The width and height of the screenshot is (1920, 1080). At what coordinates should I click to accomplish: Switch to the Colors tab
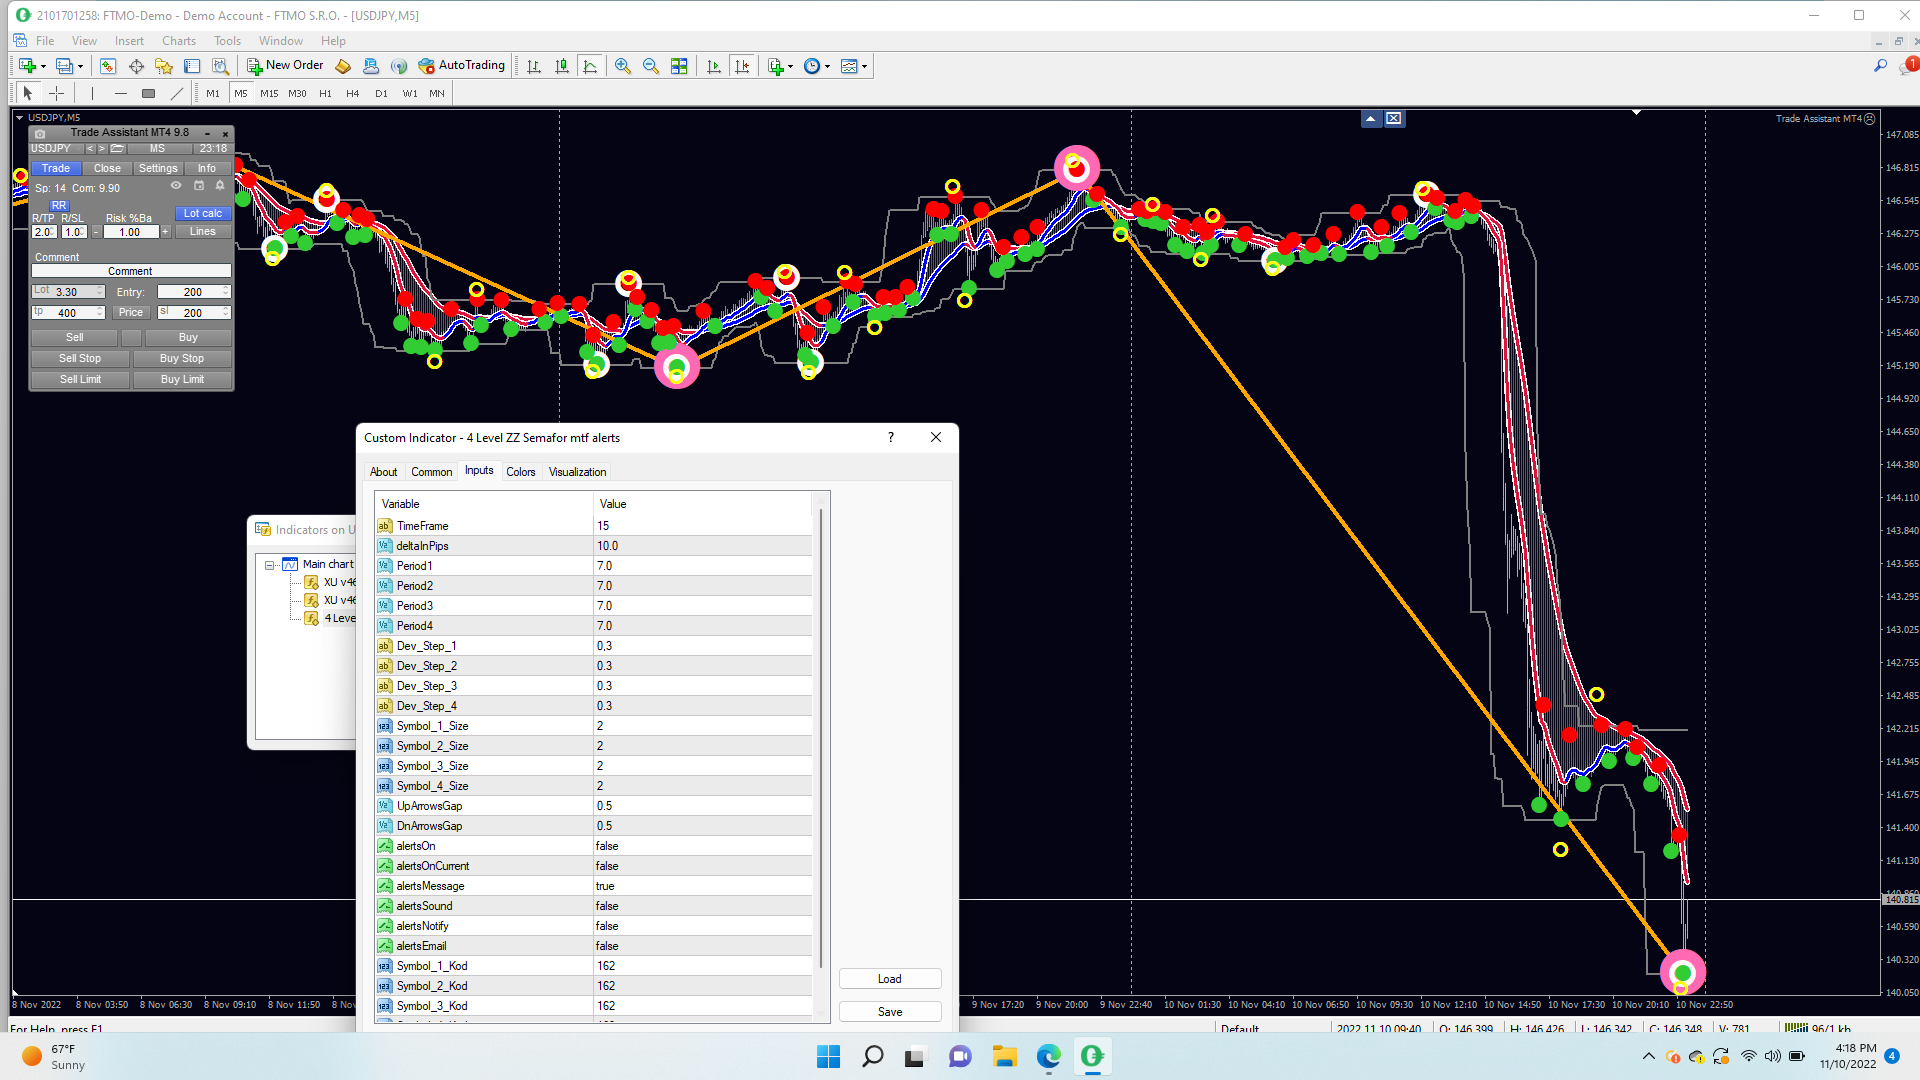click(x=520, y=472)
